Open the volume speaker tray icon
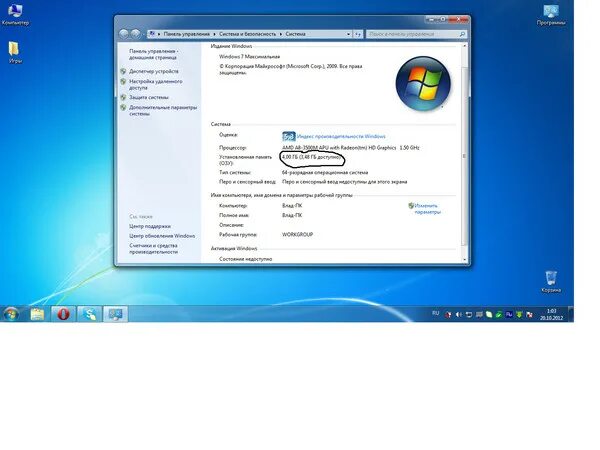600x450 pixels. pyautogui.click(x=458, y=315)
